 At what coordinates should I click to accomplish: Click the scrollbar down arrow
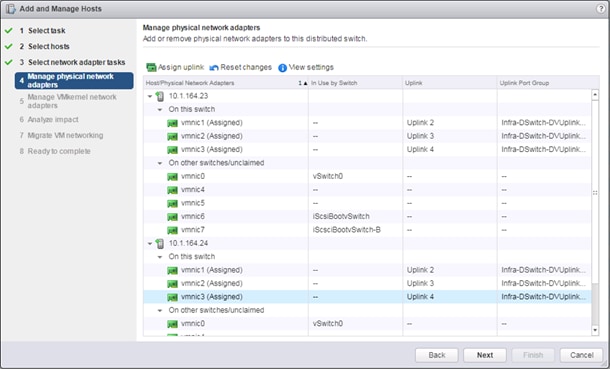click(x=595, y=330)
